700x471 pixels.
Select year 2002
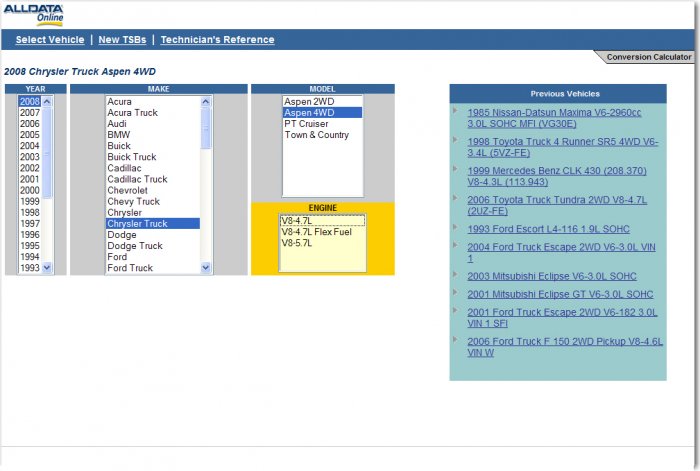[x=29, y=168]
